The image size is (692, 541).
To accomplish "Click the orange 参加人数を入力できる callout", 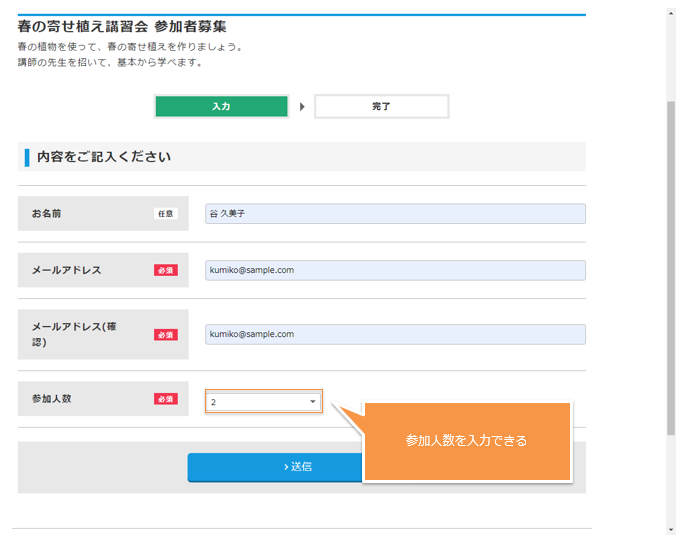I will pyautogui.click(x=466, y=441).
